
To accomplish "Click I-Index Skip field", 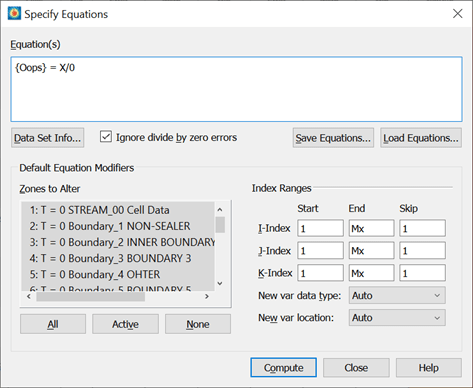I will (422, 228).
